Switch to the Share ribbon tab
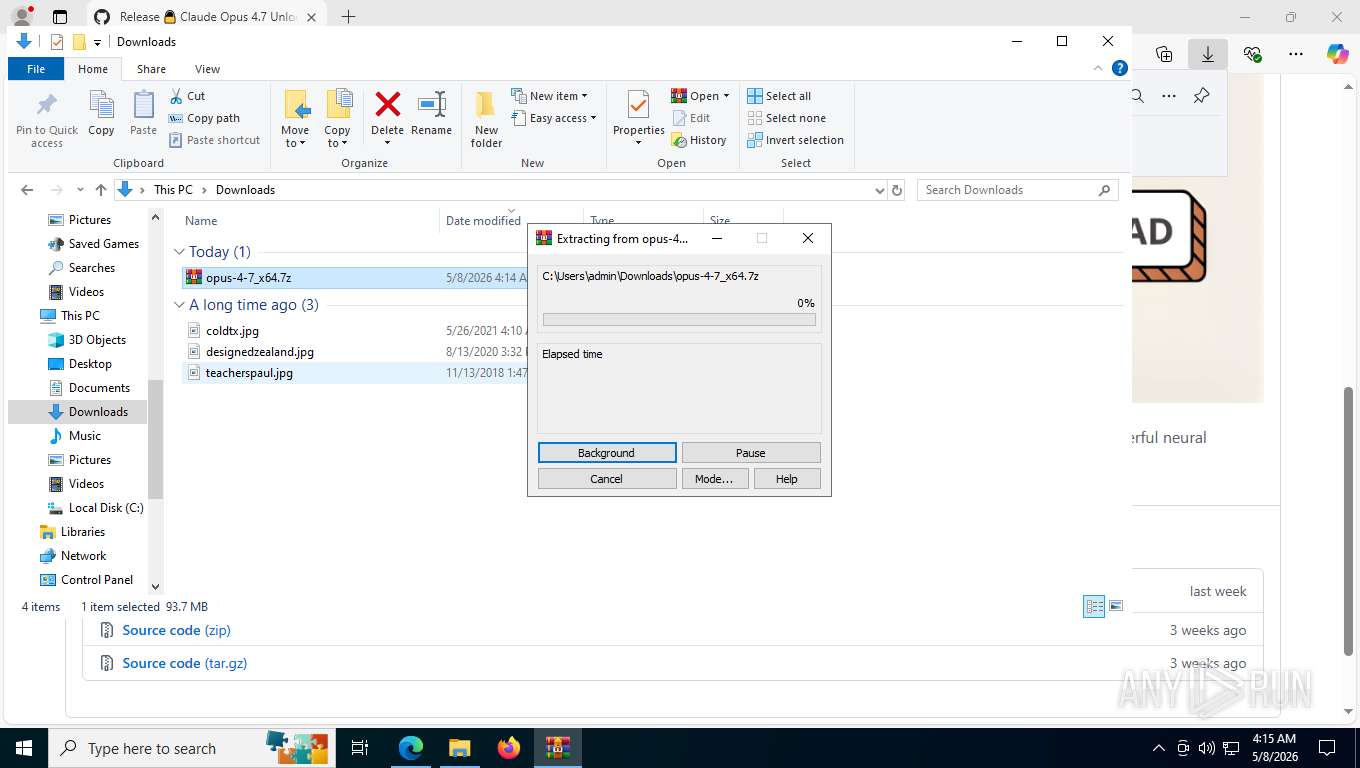This screenshot has width=1360, height=768. tap(152, 69)
